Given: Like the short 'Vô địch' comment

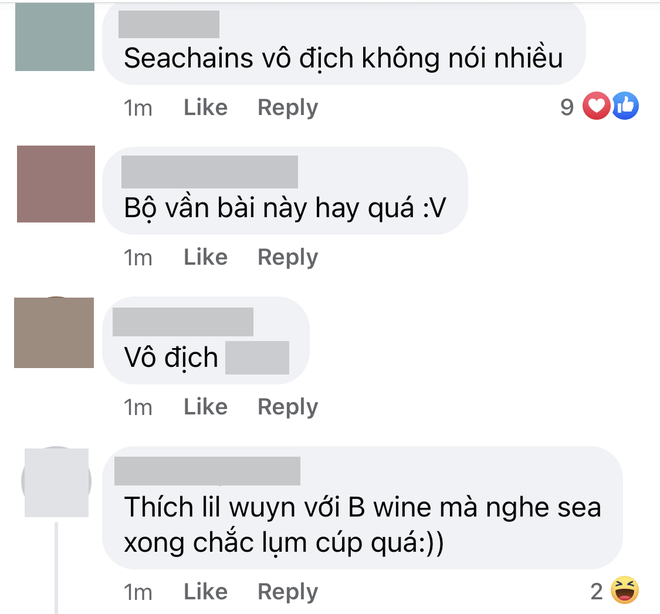Looking at the screenshot, I should click(x=205, y=407).
